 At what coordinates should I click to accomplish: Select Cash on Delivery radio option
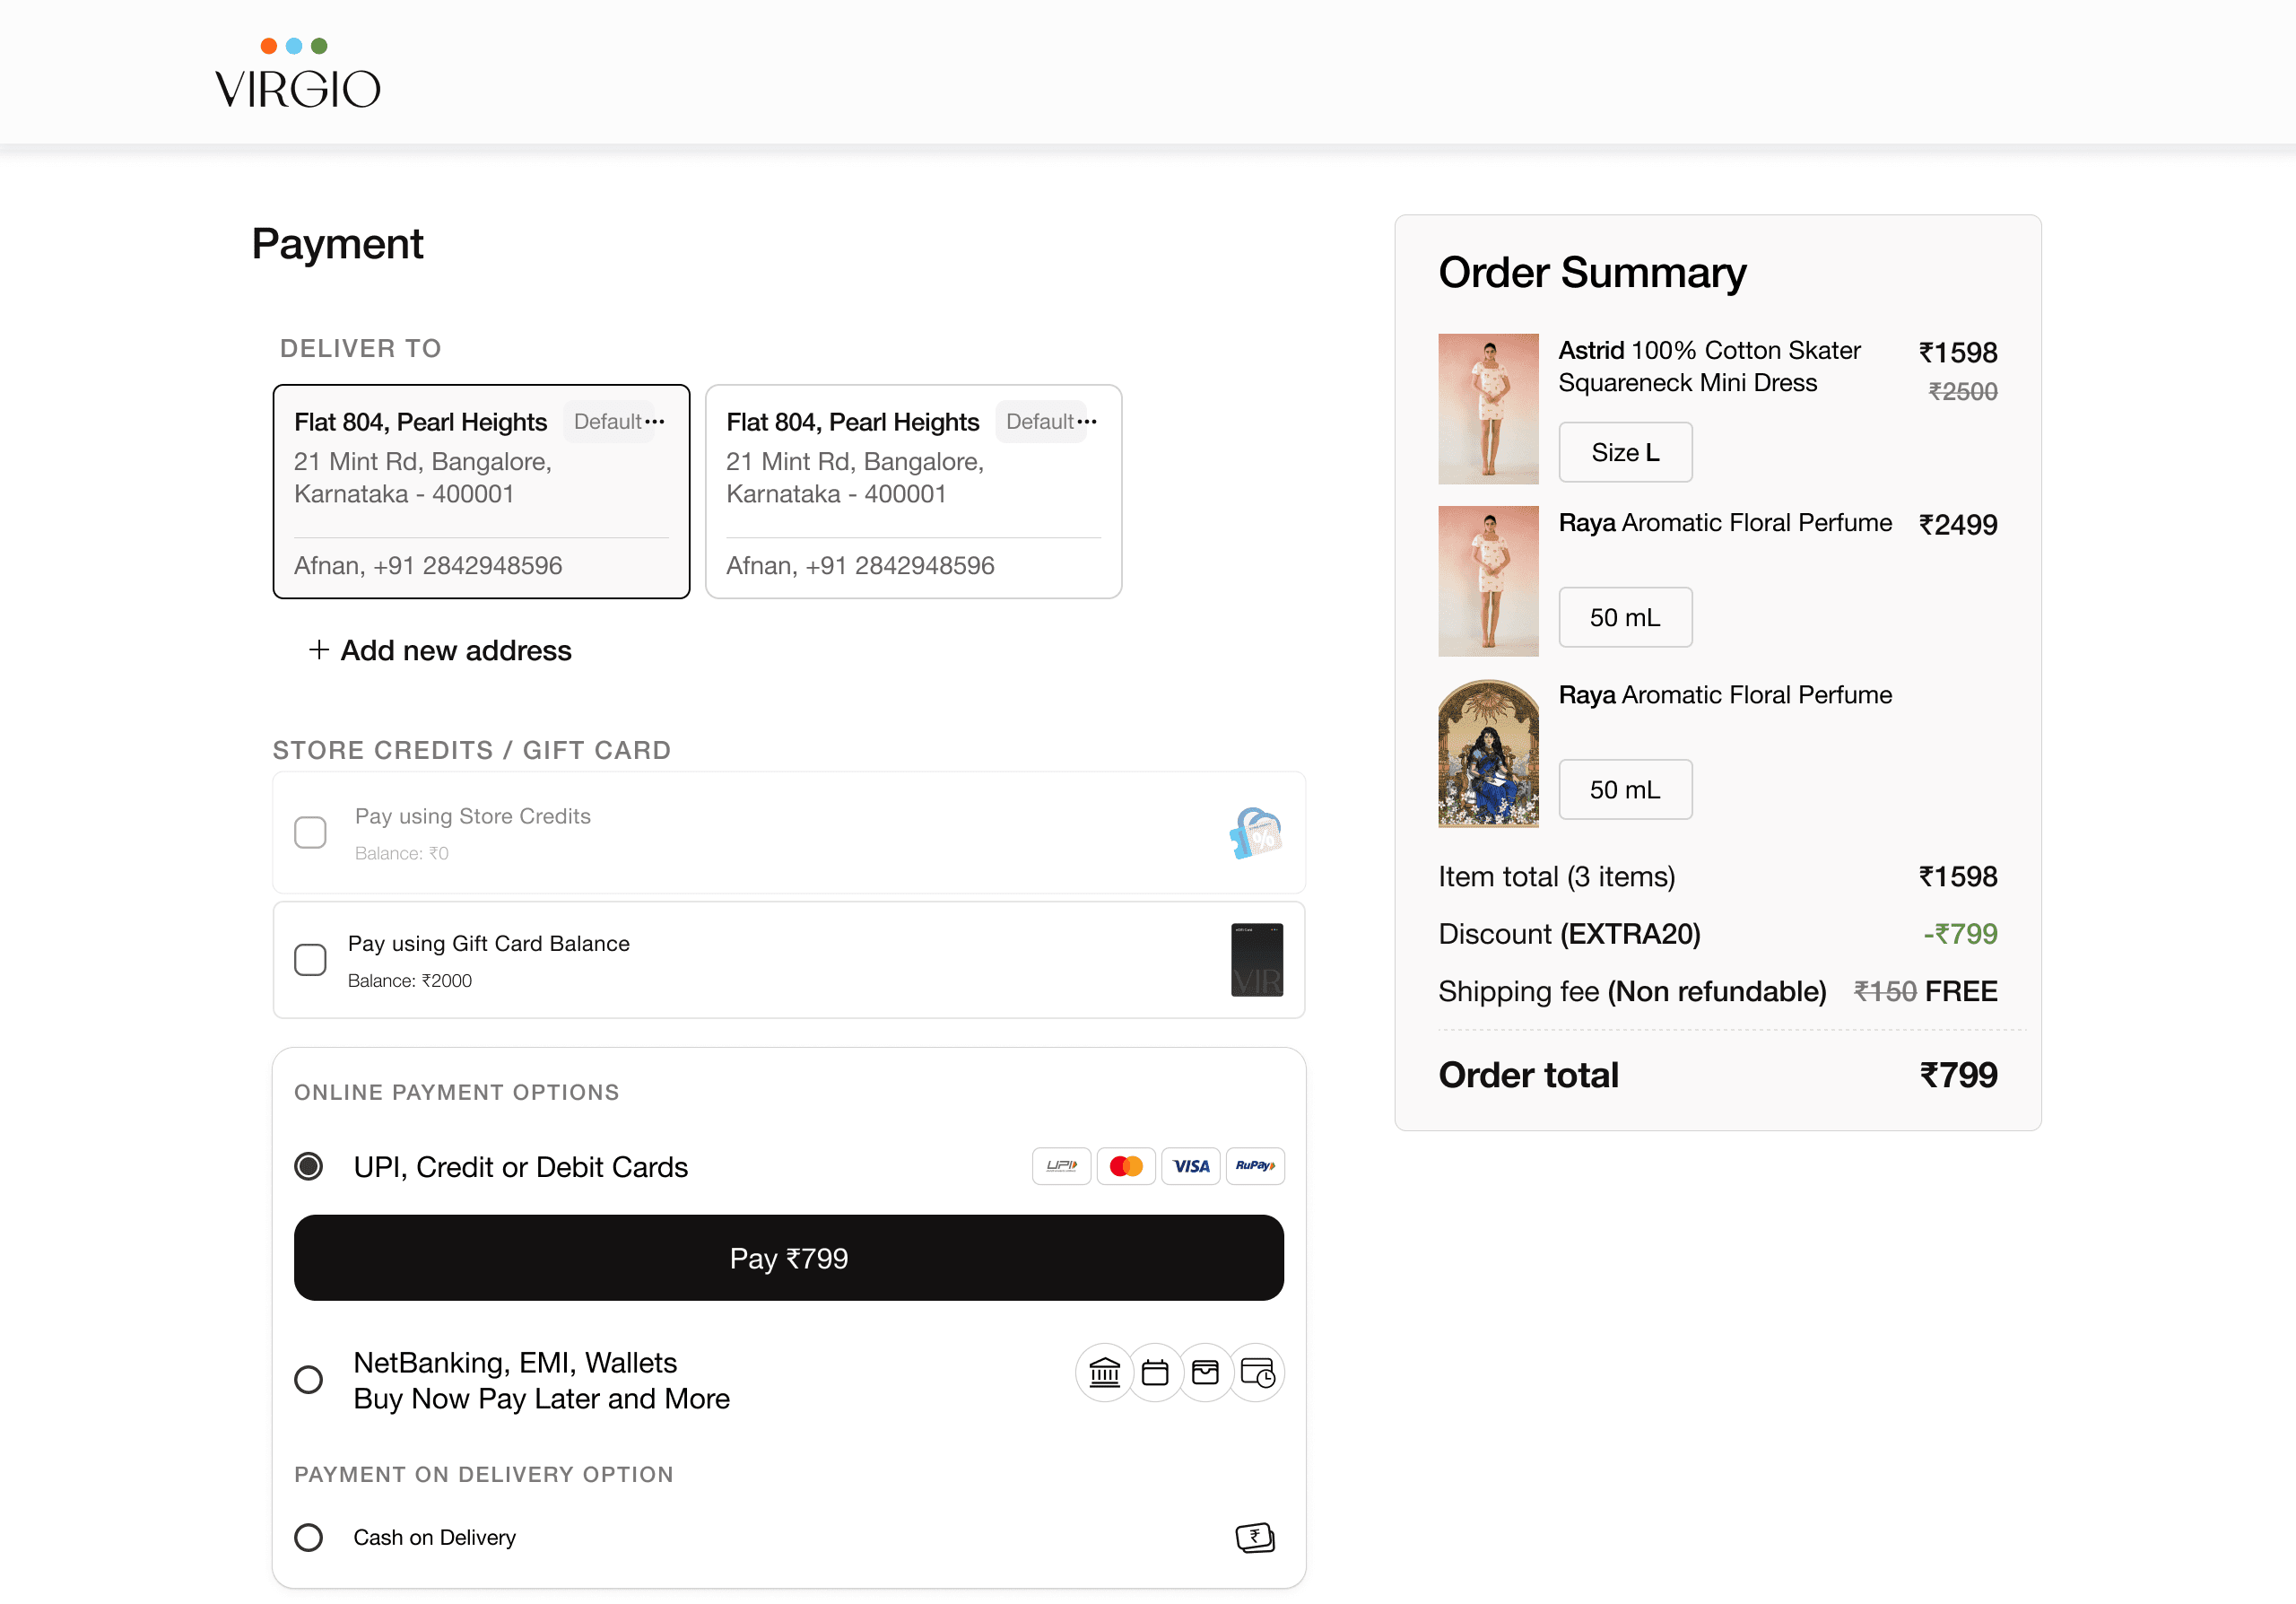tap(309, 1537)
